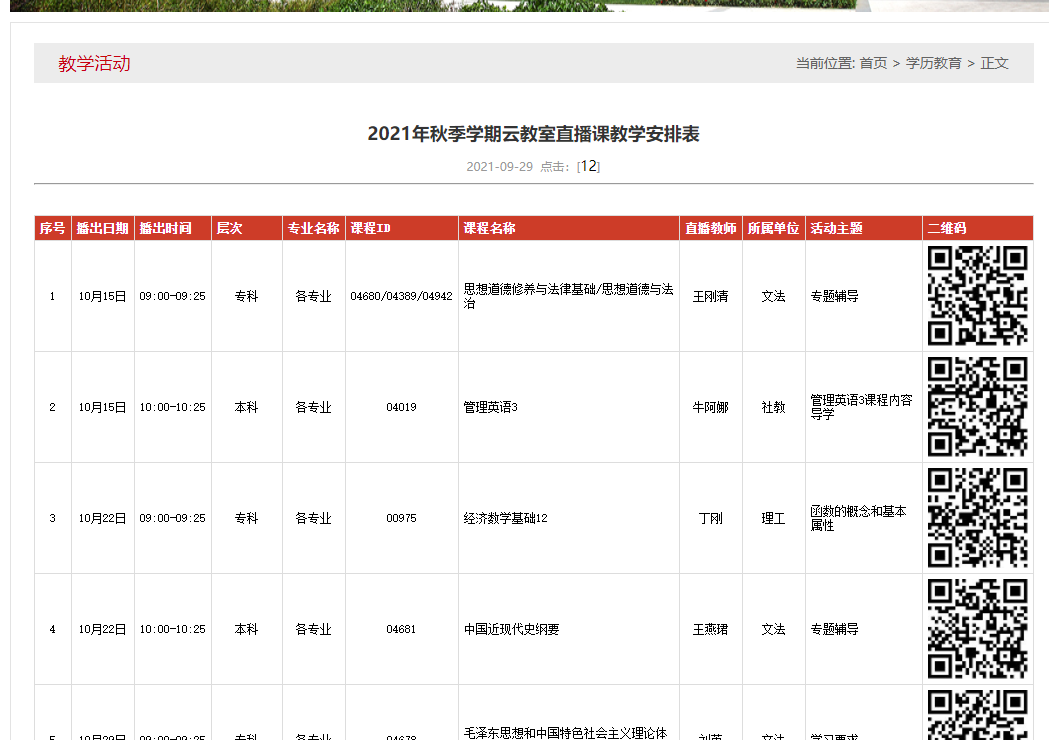Viewport: 1049px width, 740px height.
Task: Select the 课程名称 column header
Action: click(490, 228)
